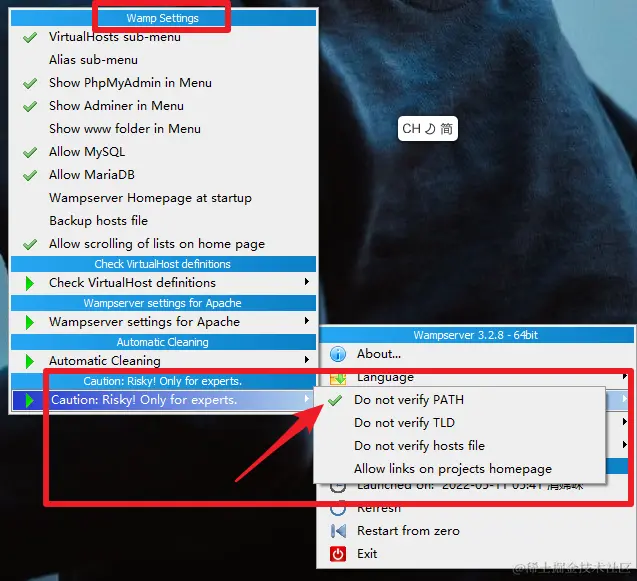
Task: Toggle VirtualHosts sub-menu option
Action: tap(163, 37)
